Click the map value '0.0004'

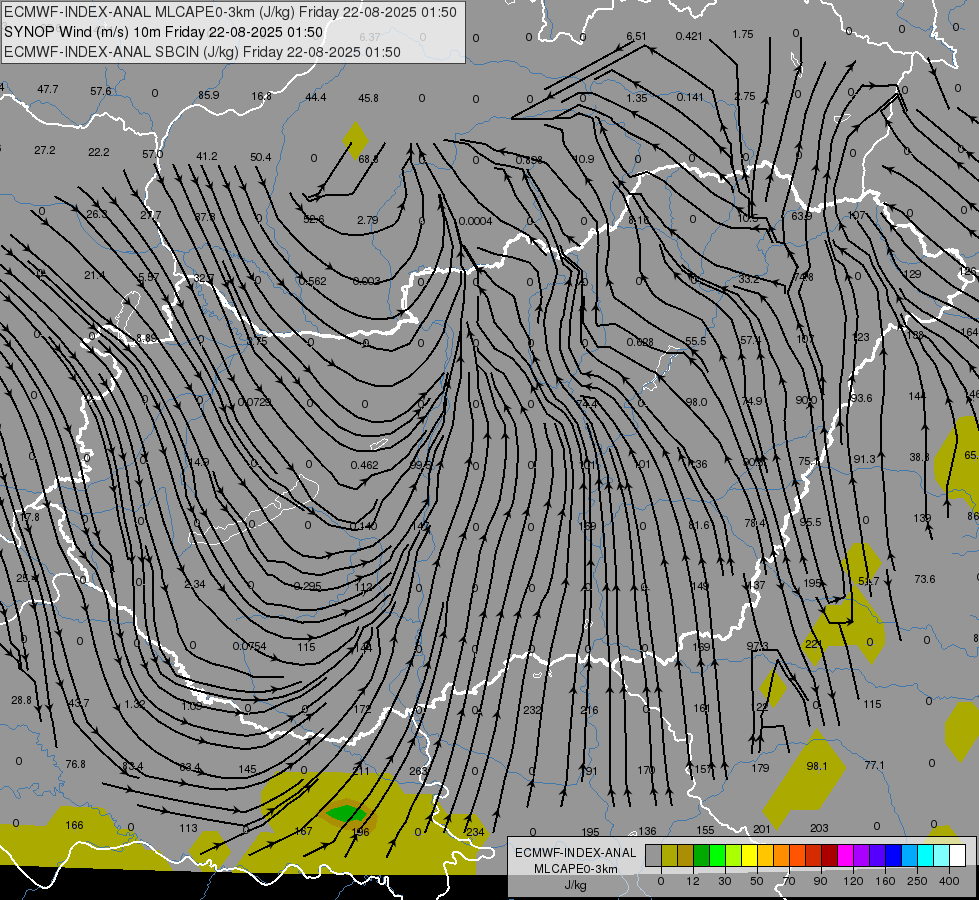476,221
